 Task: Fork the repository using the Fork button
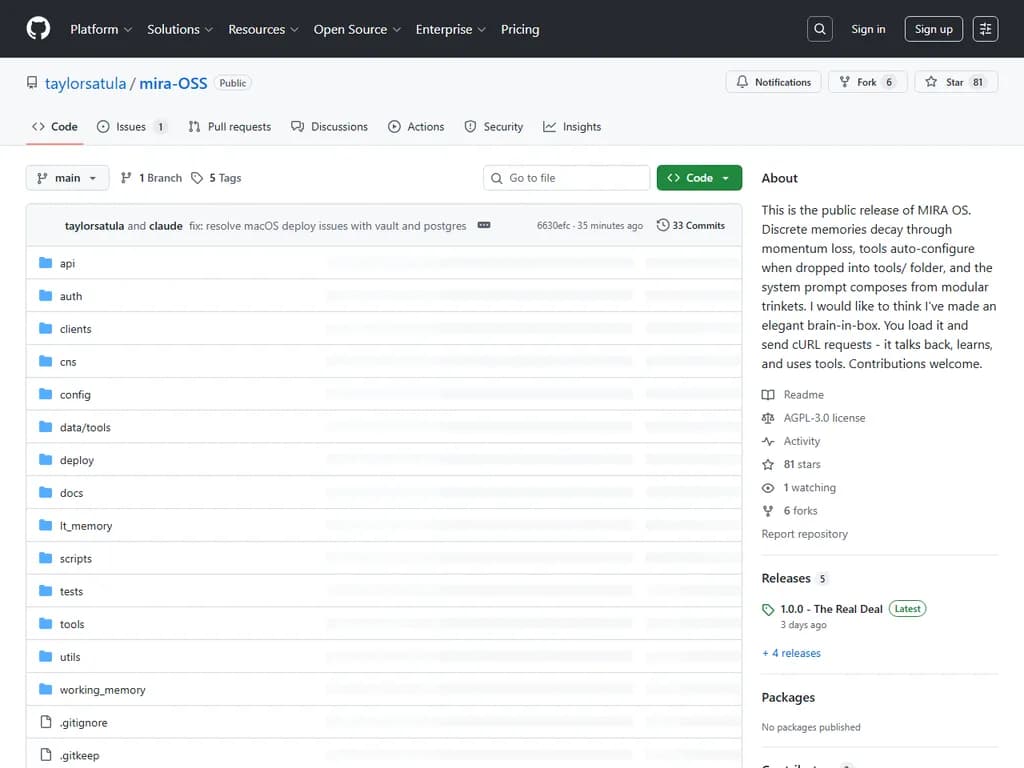tap(866, 82)
